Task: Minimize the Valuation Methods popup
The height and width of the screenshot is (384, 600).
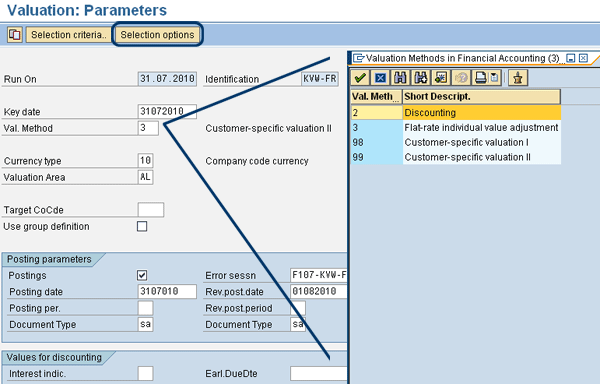Action: [x=571, y=58]
